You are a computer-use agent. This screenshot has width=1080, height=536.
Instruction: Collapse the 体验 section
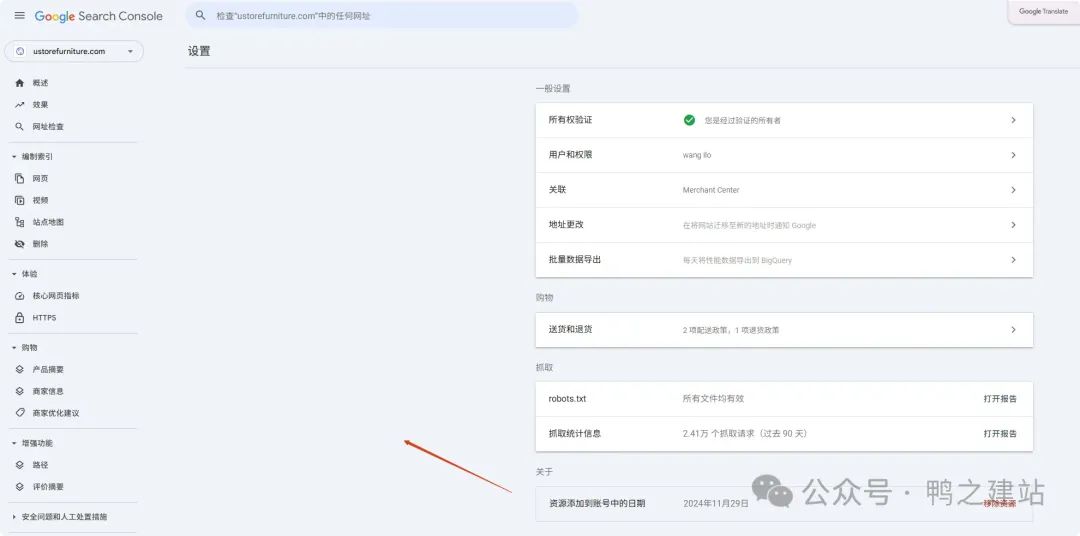coord(14,274)
